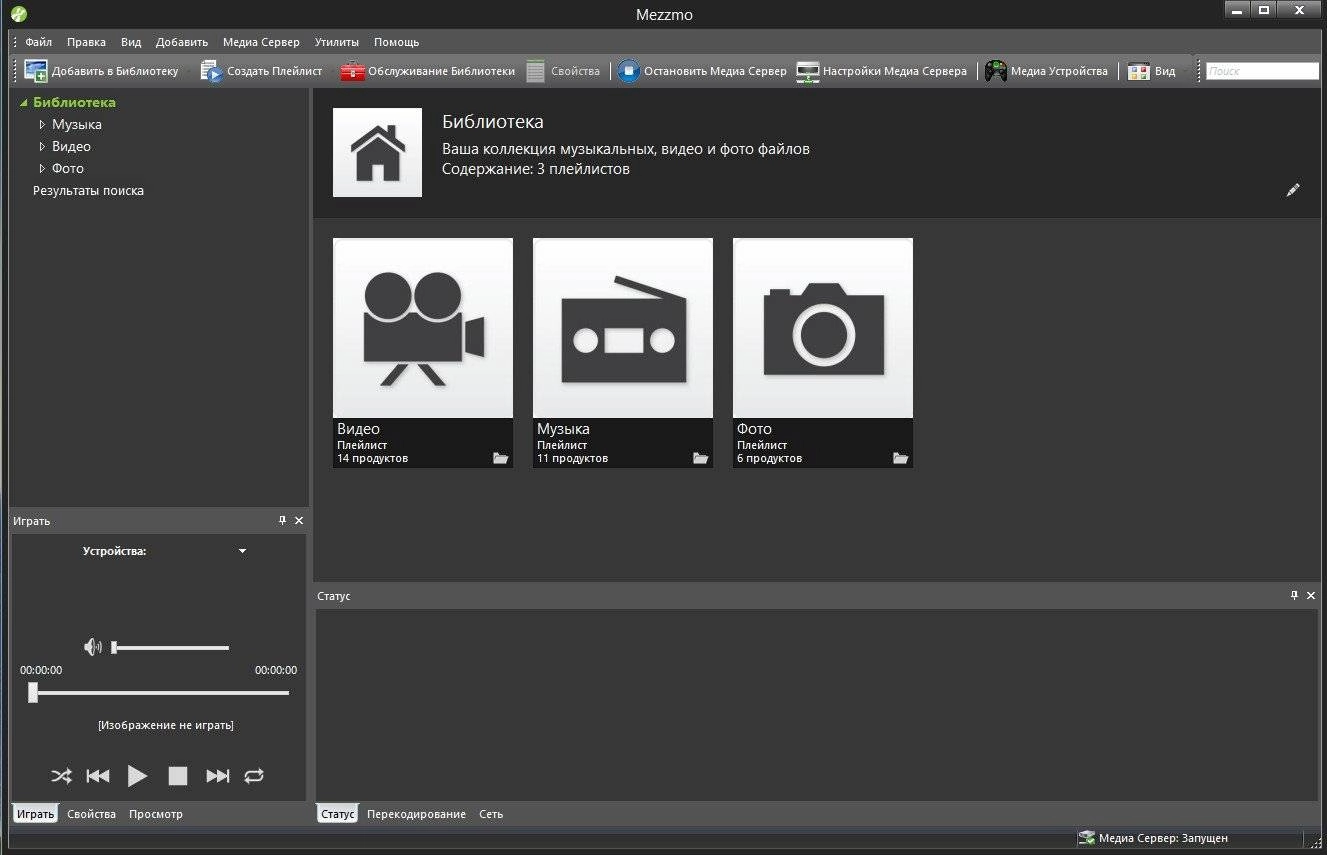Open the Правка menu

point(86,42)
